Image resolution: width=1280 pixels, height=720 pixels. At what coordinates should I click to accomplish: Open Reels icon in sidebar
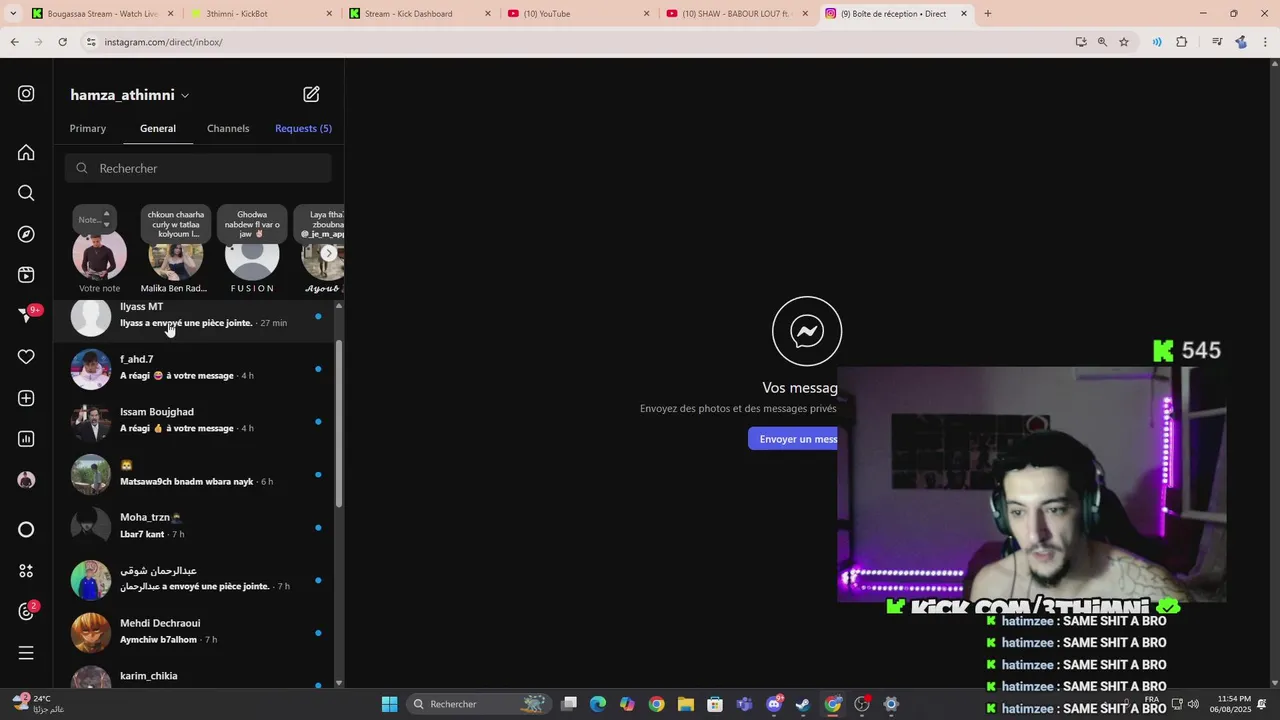[x=26, y=275]
